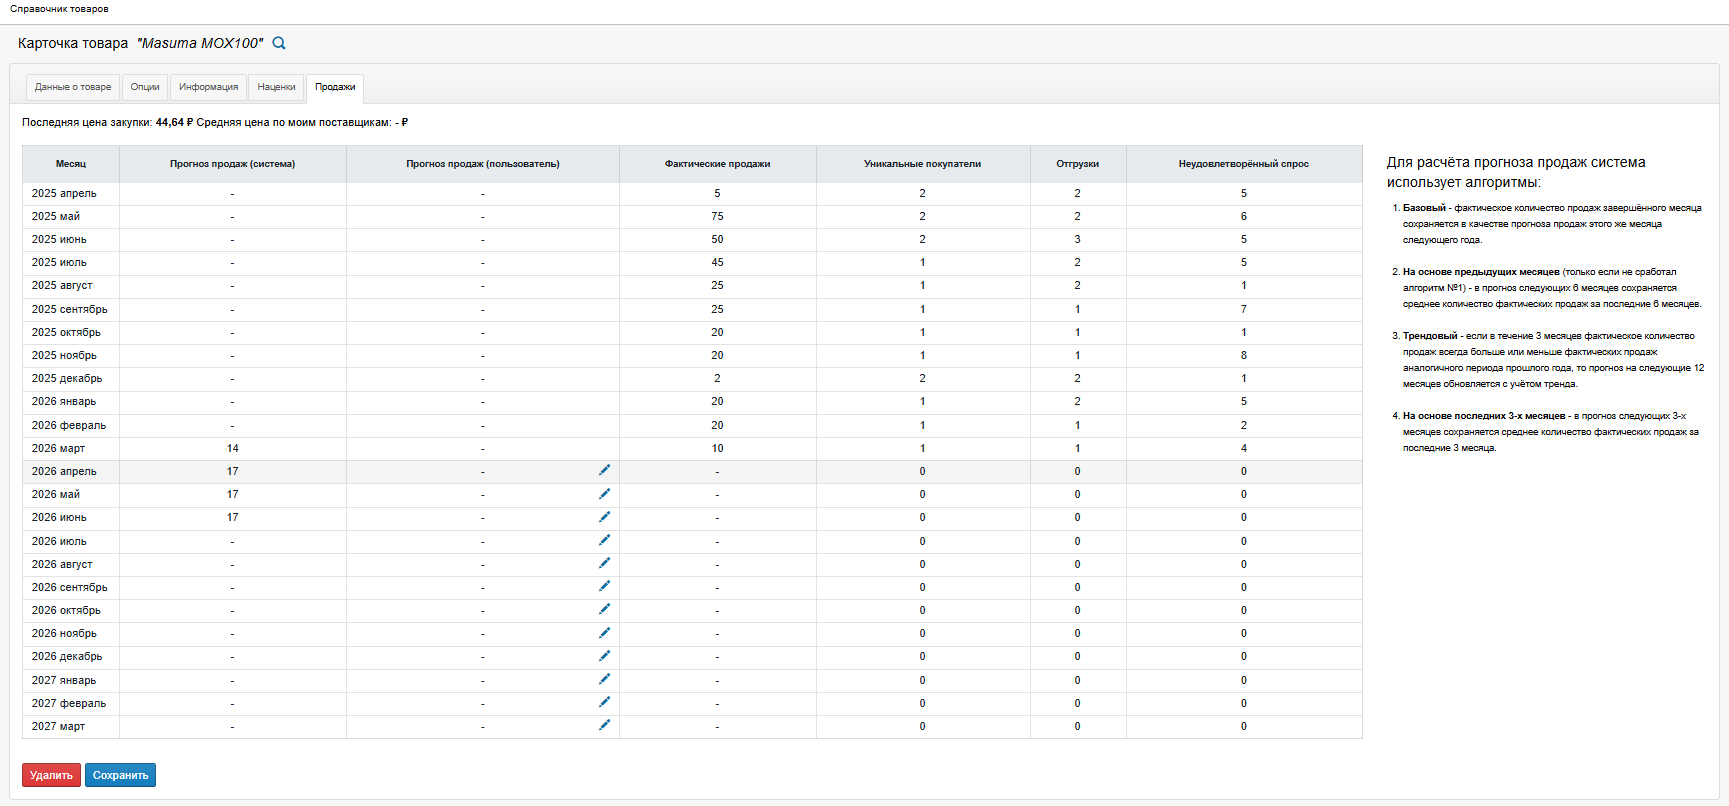1729x806 pixels.
Task: Click the red Удалить button
Action: click(x=51, y=775)
